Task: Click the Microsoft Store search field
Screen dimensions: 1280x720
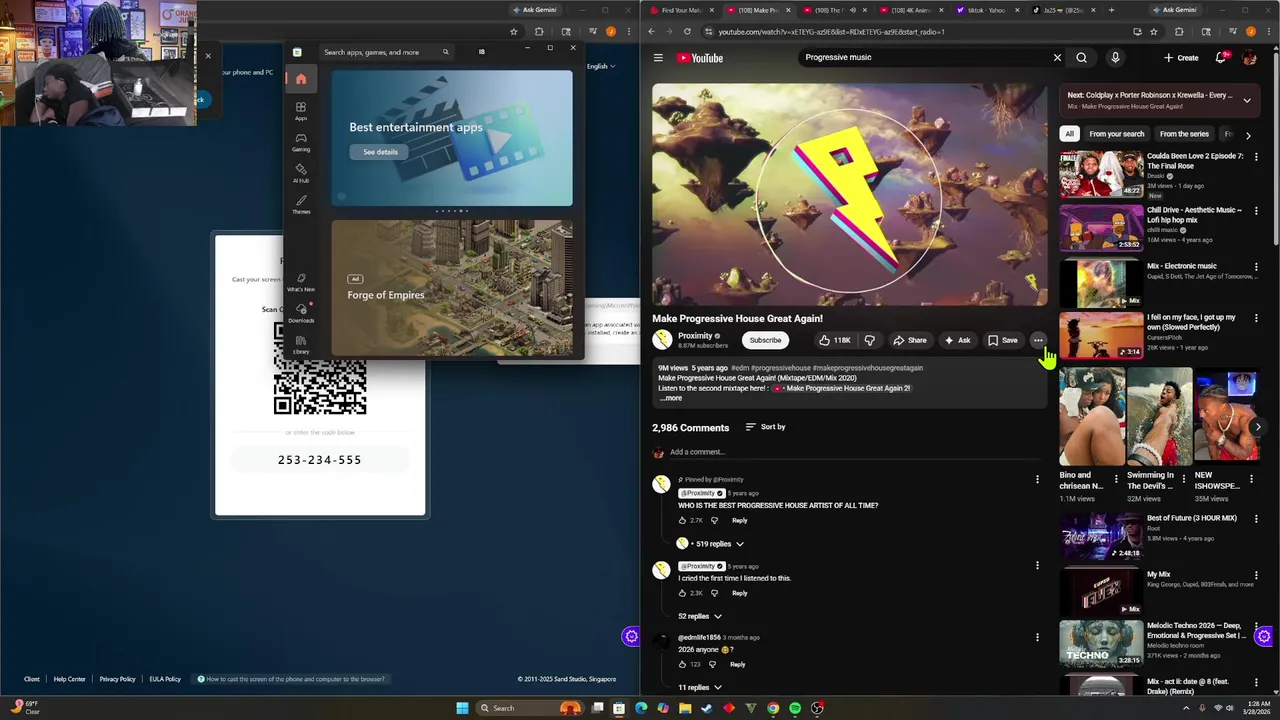Action: [386, 52]
